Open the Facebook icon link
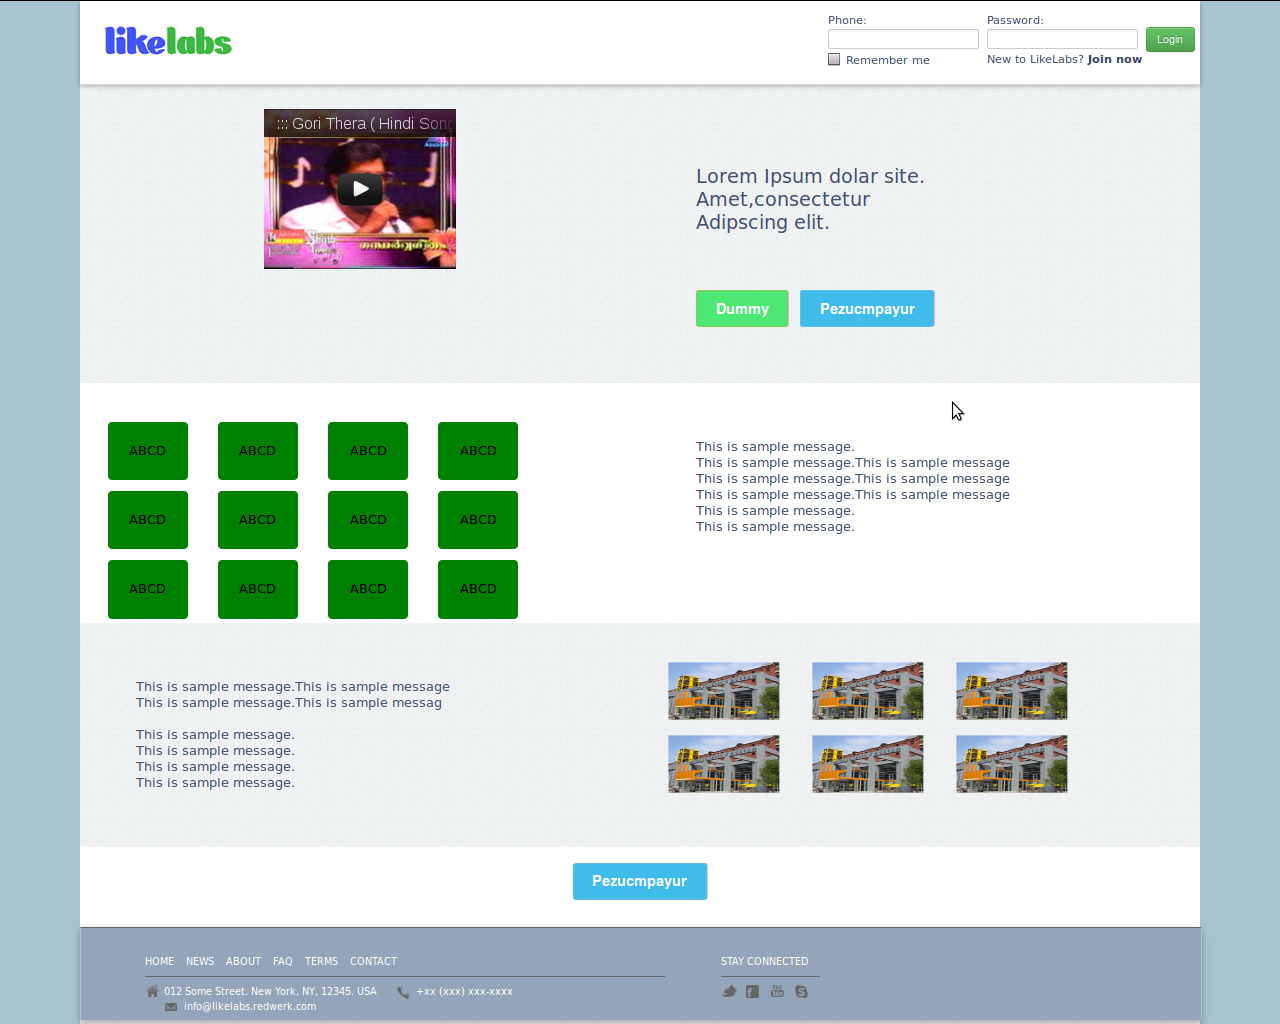1280x1024 pixels. pos(752,992)
